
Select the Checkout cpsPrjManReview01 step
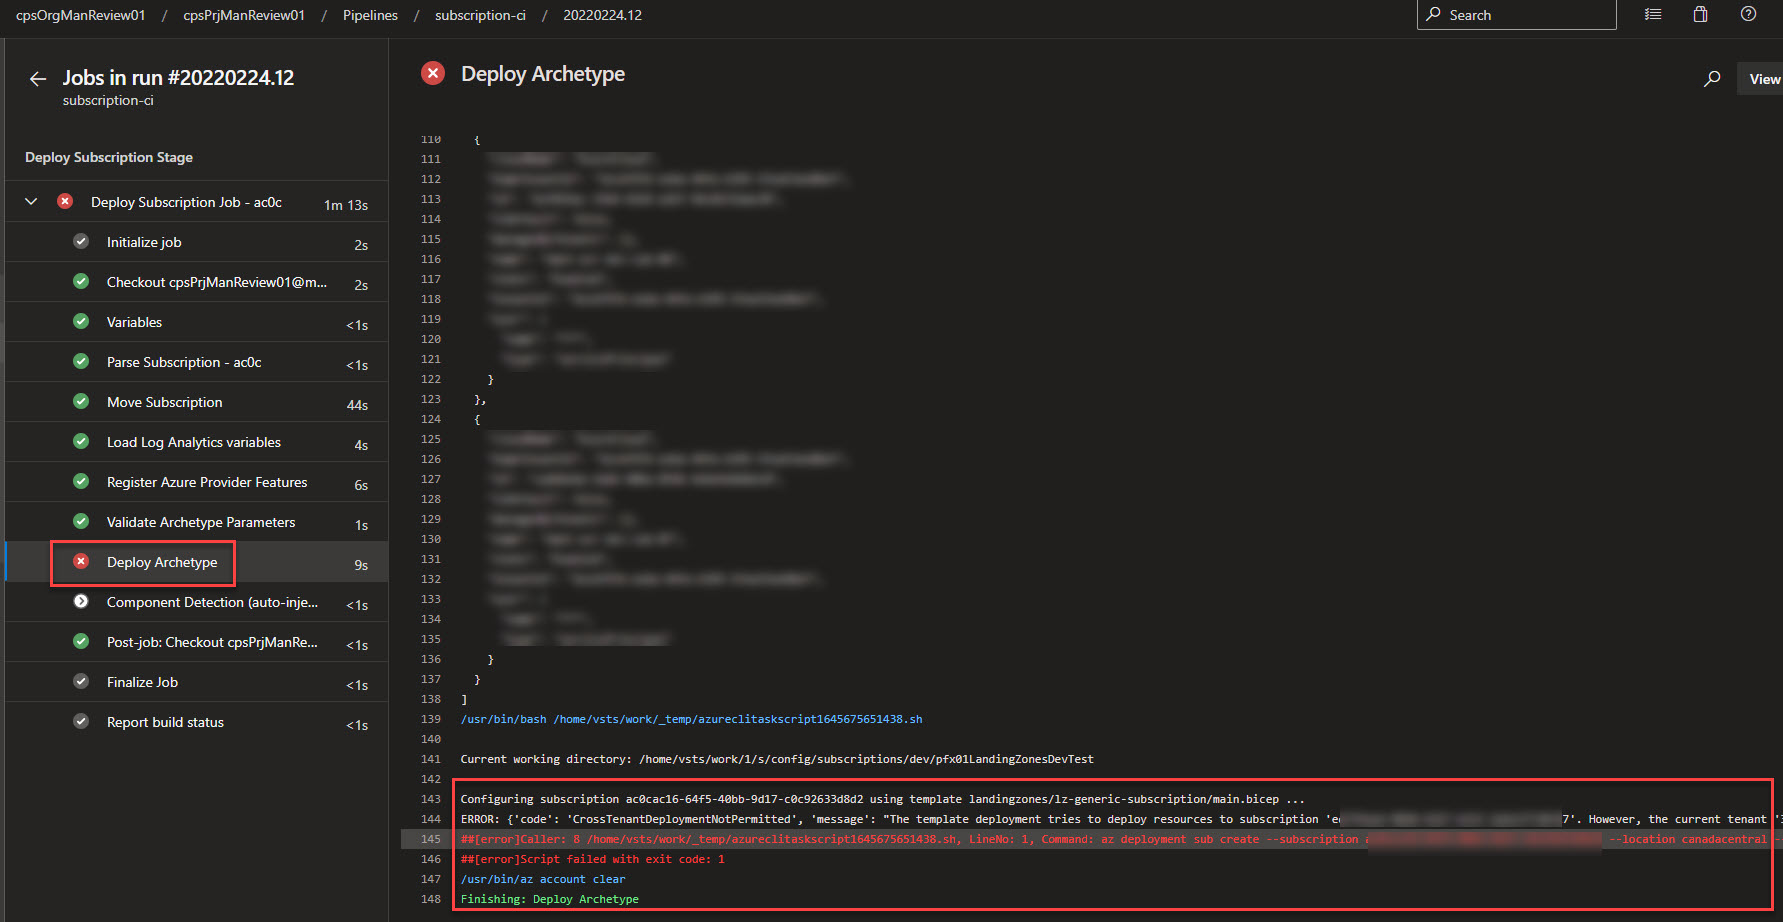[x=197, y=282]
